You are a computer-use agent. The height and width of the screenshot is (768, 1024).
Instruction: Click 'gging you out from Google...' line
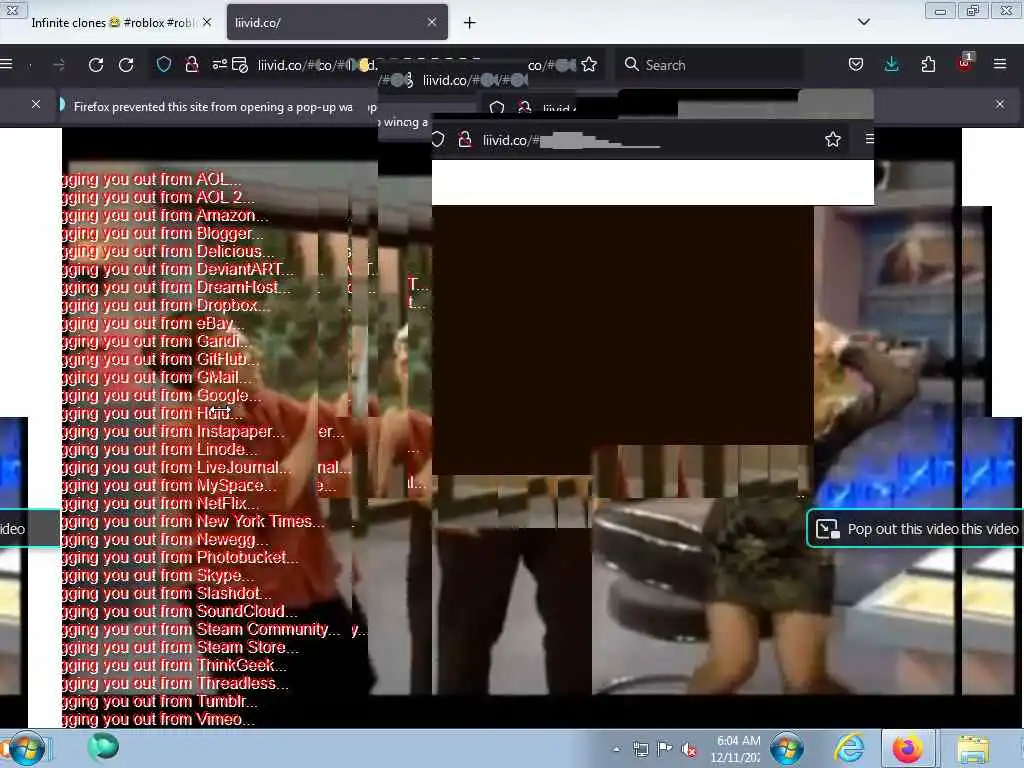click(162, 395)
